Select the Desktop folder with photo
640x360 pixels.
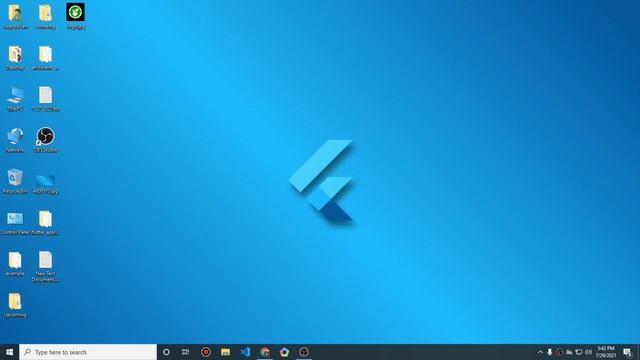[x=15, y=58]
